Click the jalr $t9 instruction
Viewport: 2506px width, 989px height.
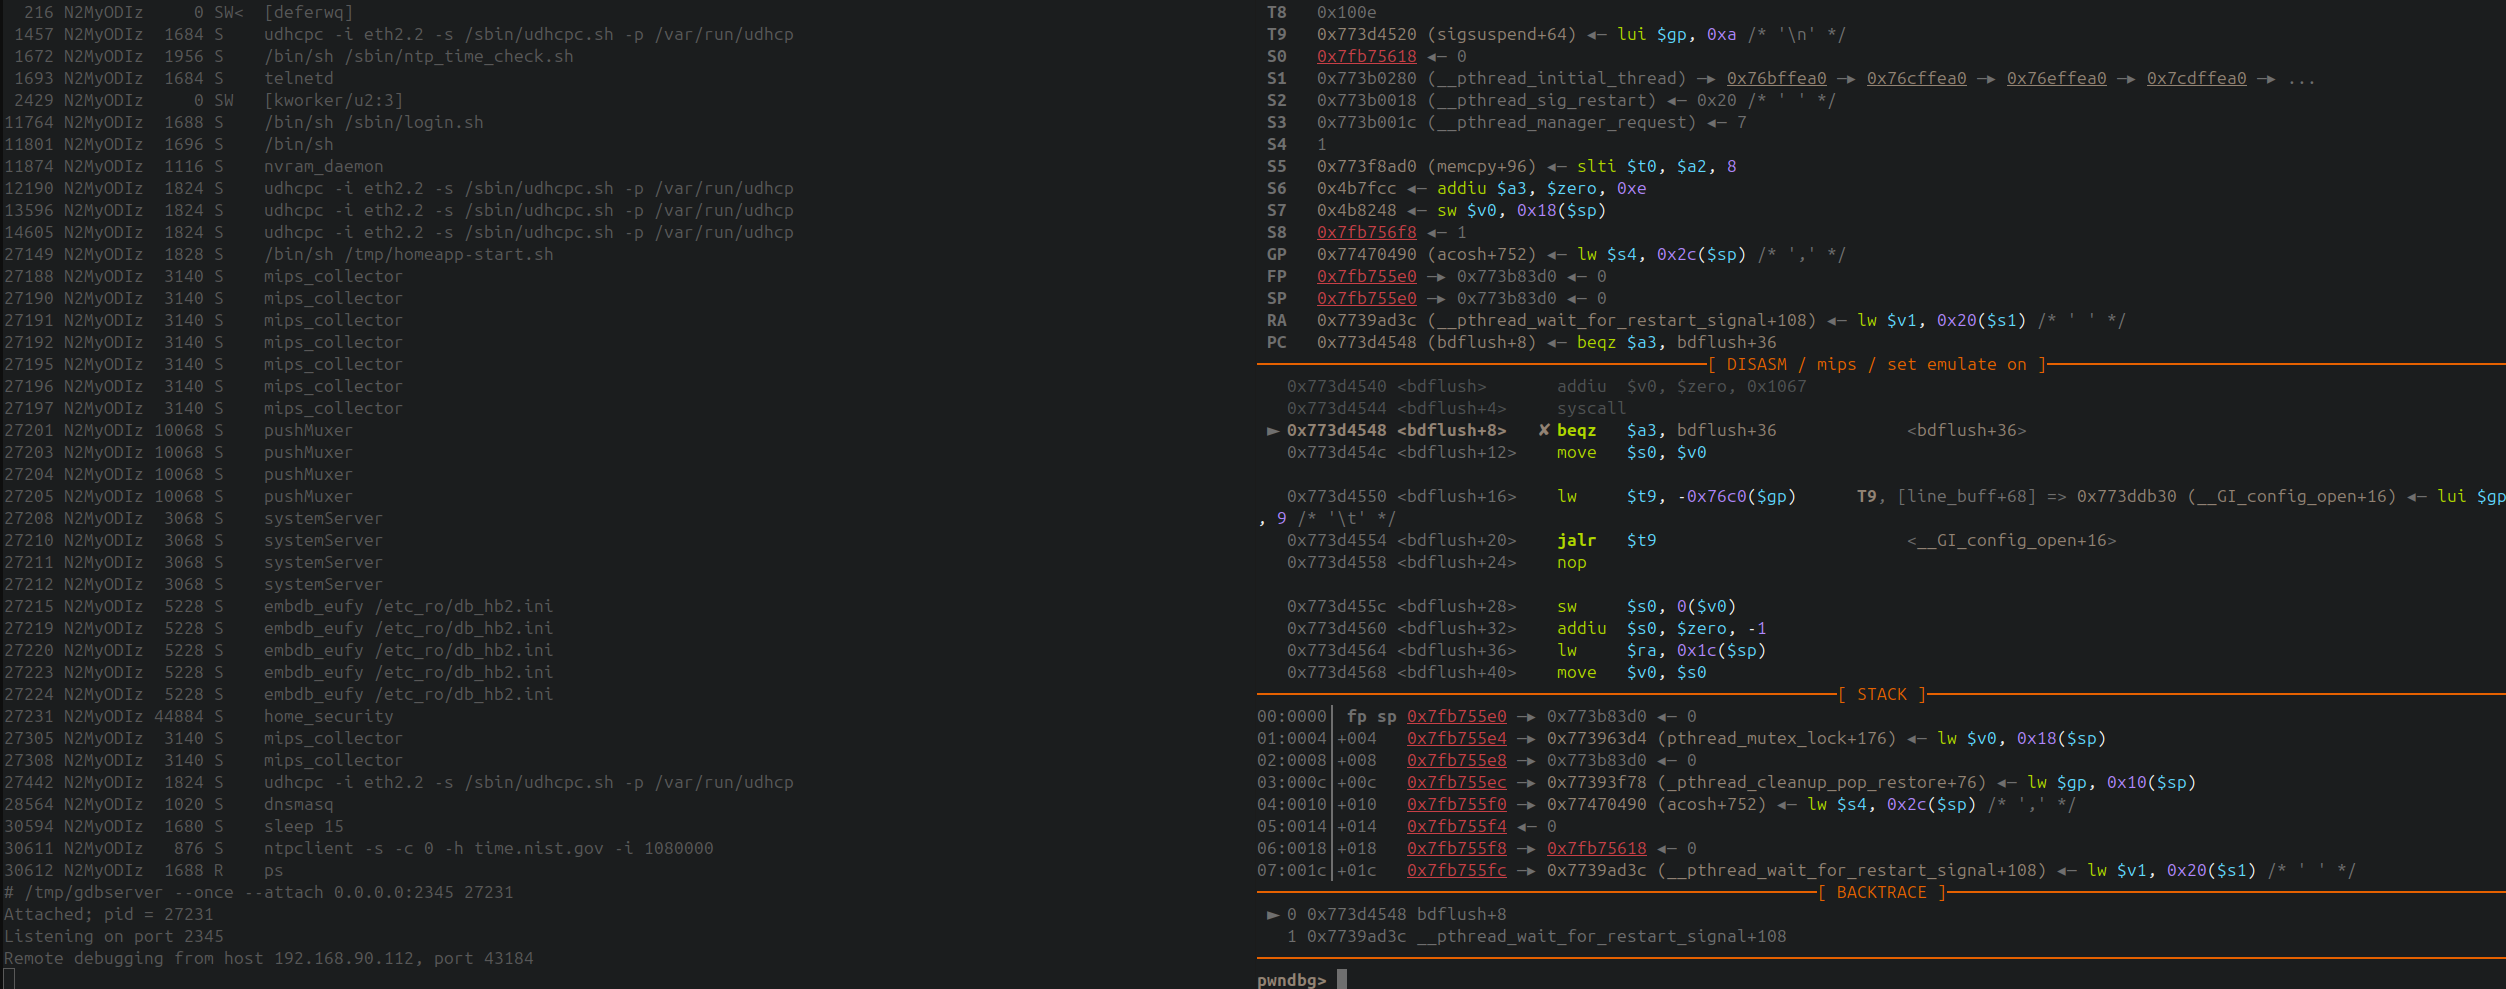(x=1607, y=540)
